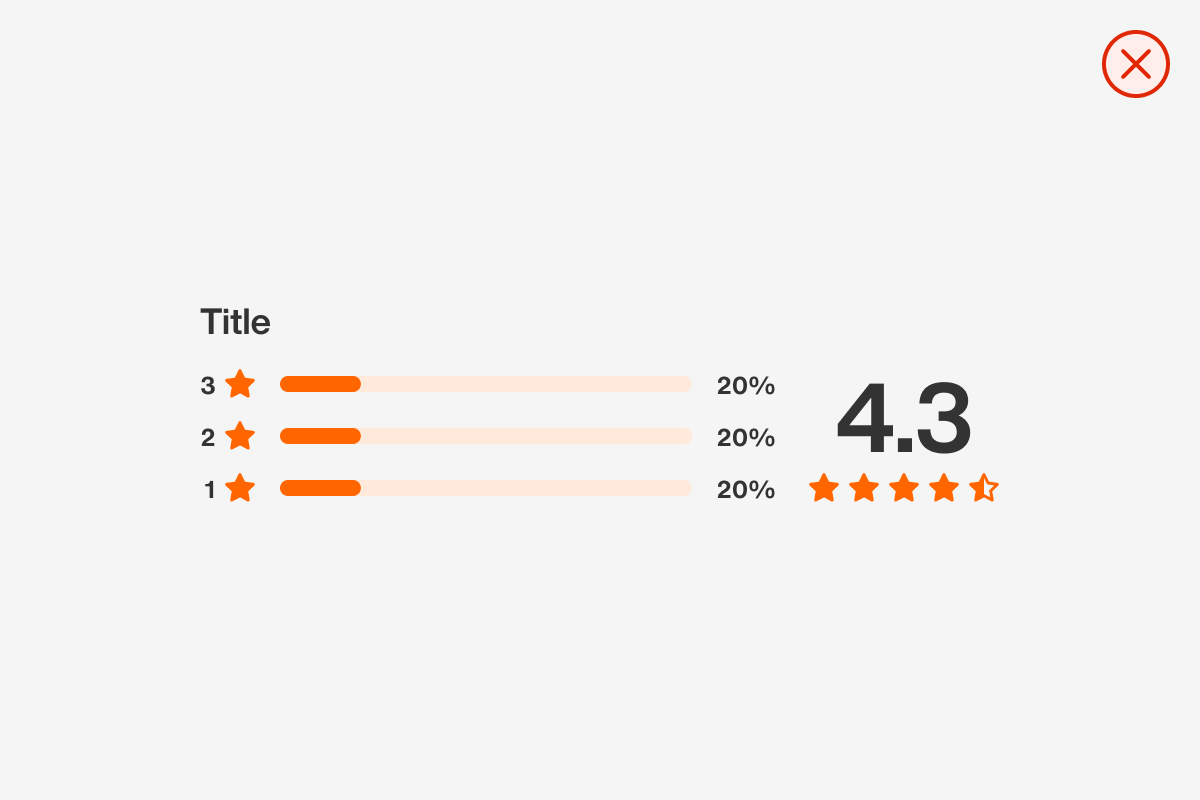Click the 2-star rating progress bar
This screenshot has width=1200, height=800.
tap(485, 436)
